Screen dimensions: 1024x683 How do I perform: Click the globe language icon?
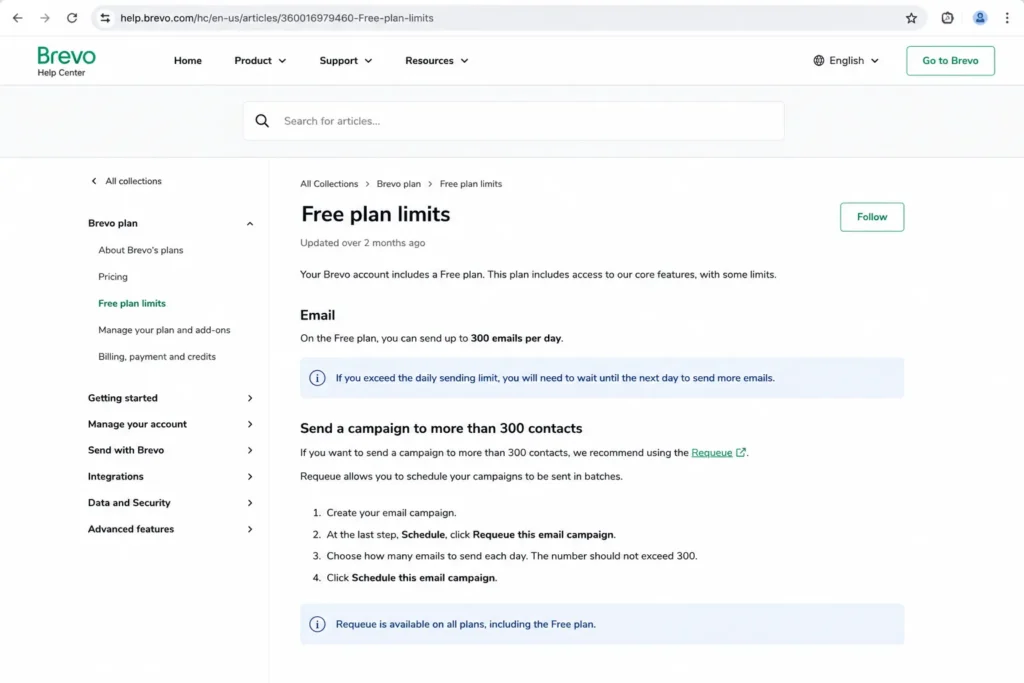[x=818, y=61]
